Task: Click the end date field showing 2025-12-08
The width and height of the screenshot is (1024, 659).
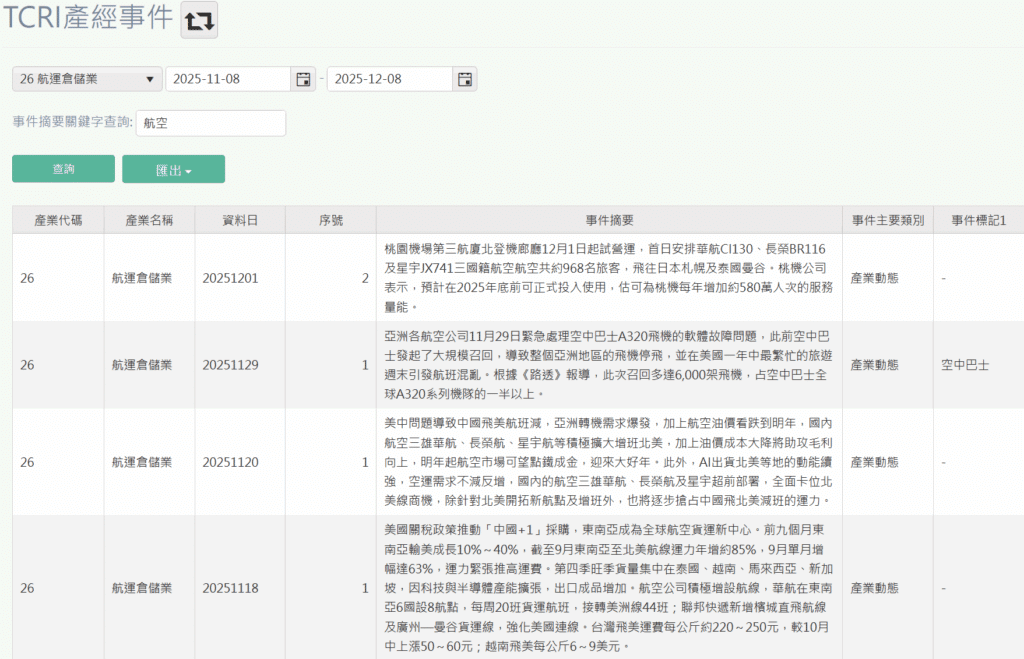Action: (389, 79)
